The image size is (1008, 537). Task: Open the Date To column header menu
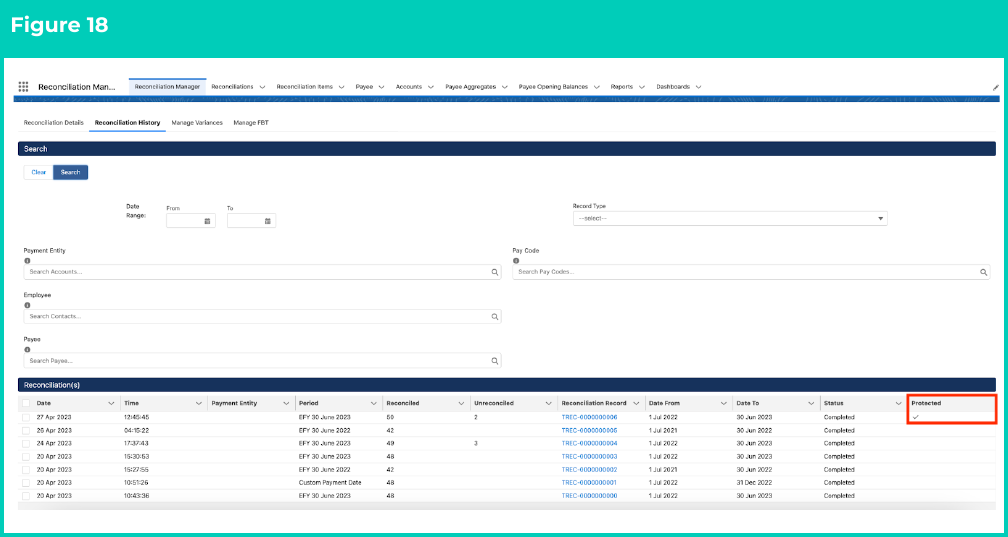811,403
